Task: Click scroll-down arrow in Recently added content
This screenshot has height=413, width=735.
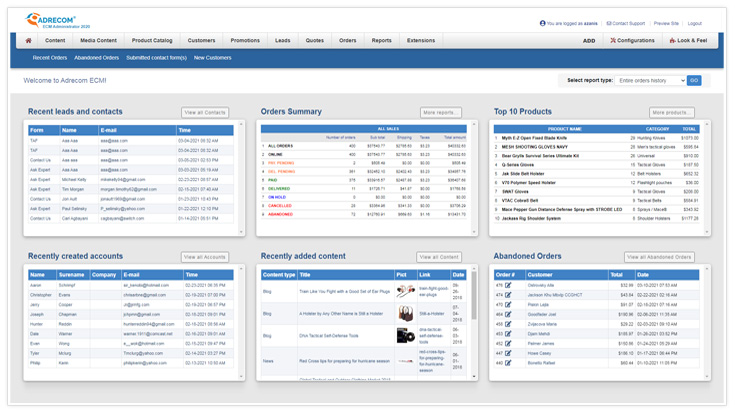Action: tap(474, 376)
